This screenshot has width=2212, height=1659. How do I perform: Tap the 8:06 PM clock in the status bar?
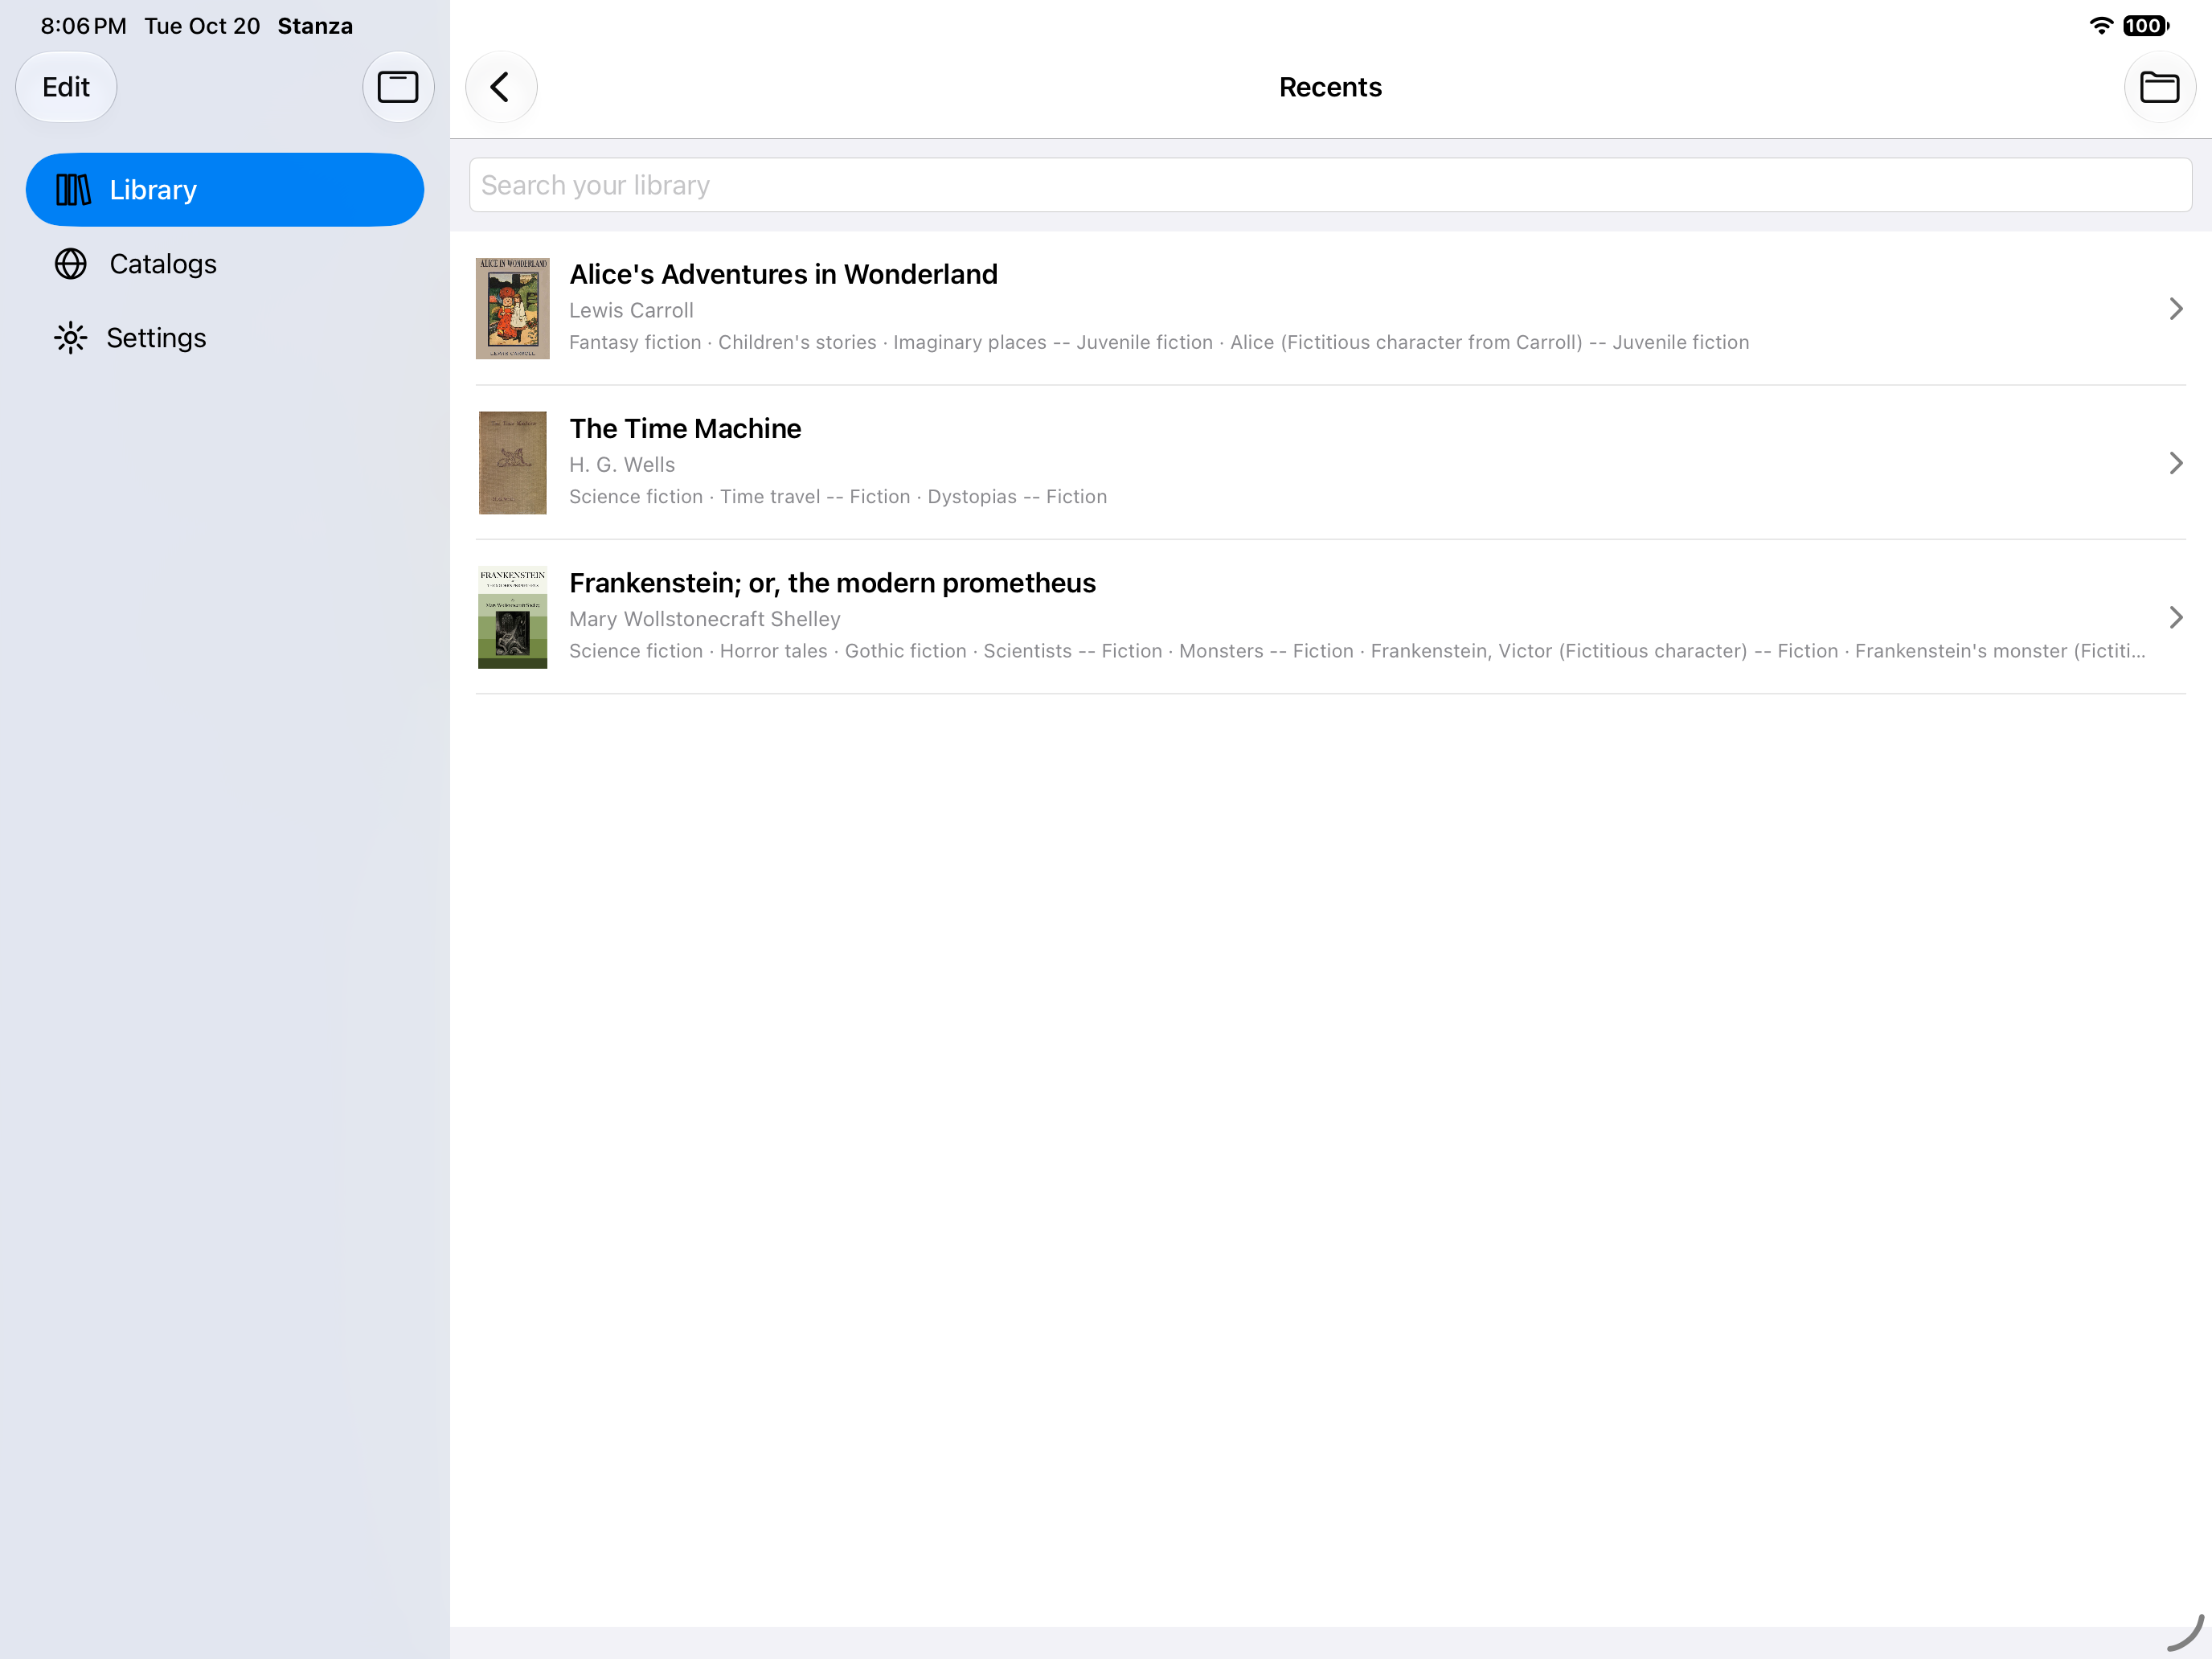click(83, 26)
